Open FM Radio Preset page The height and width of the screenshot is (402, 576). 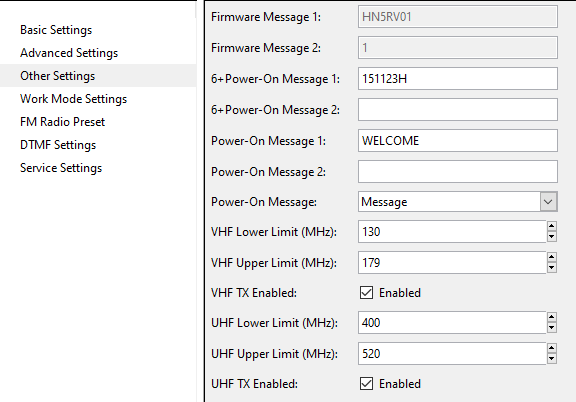pyautogui.click(x=62, y=122)
